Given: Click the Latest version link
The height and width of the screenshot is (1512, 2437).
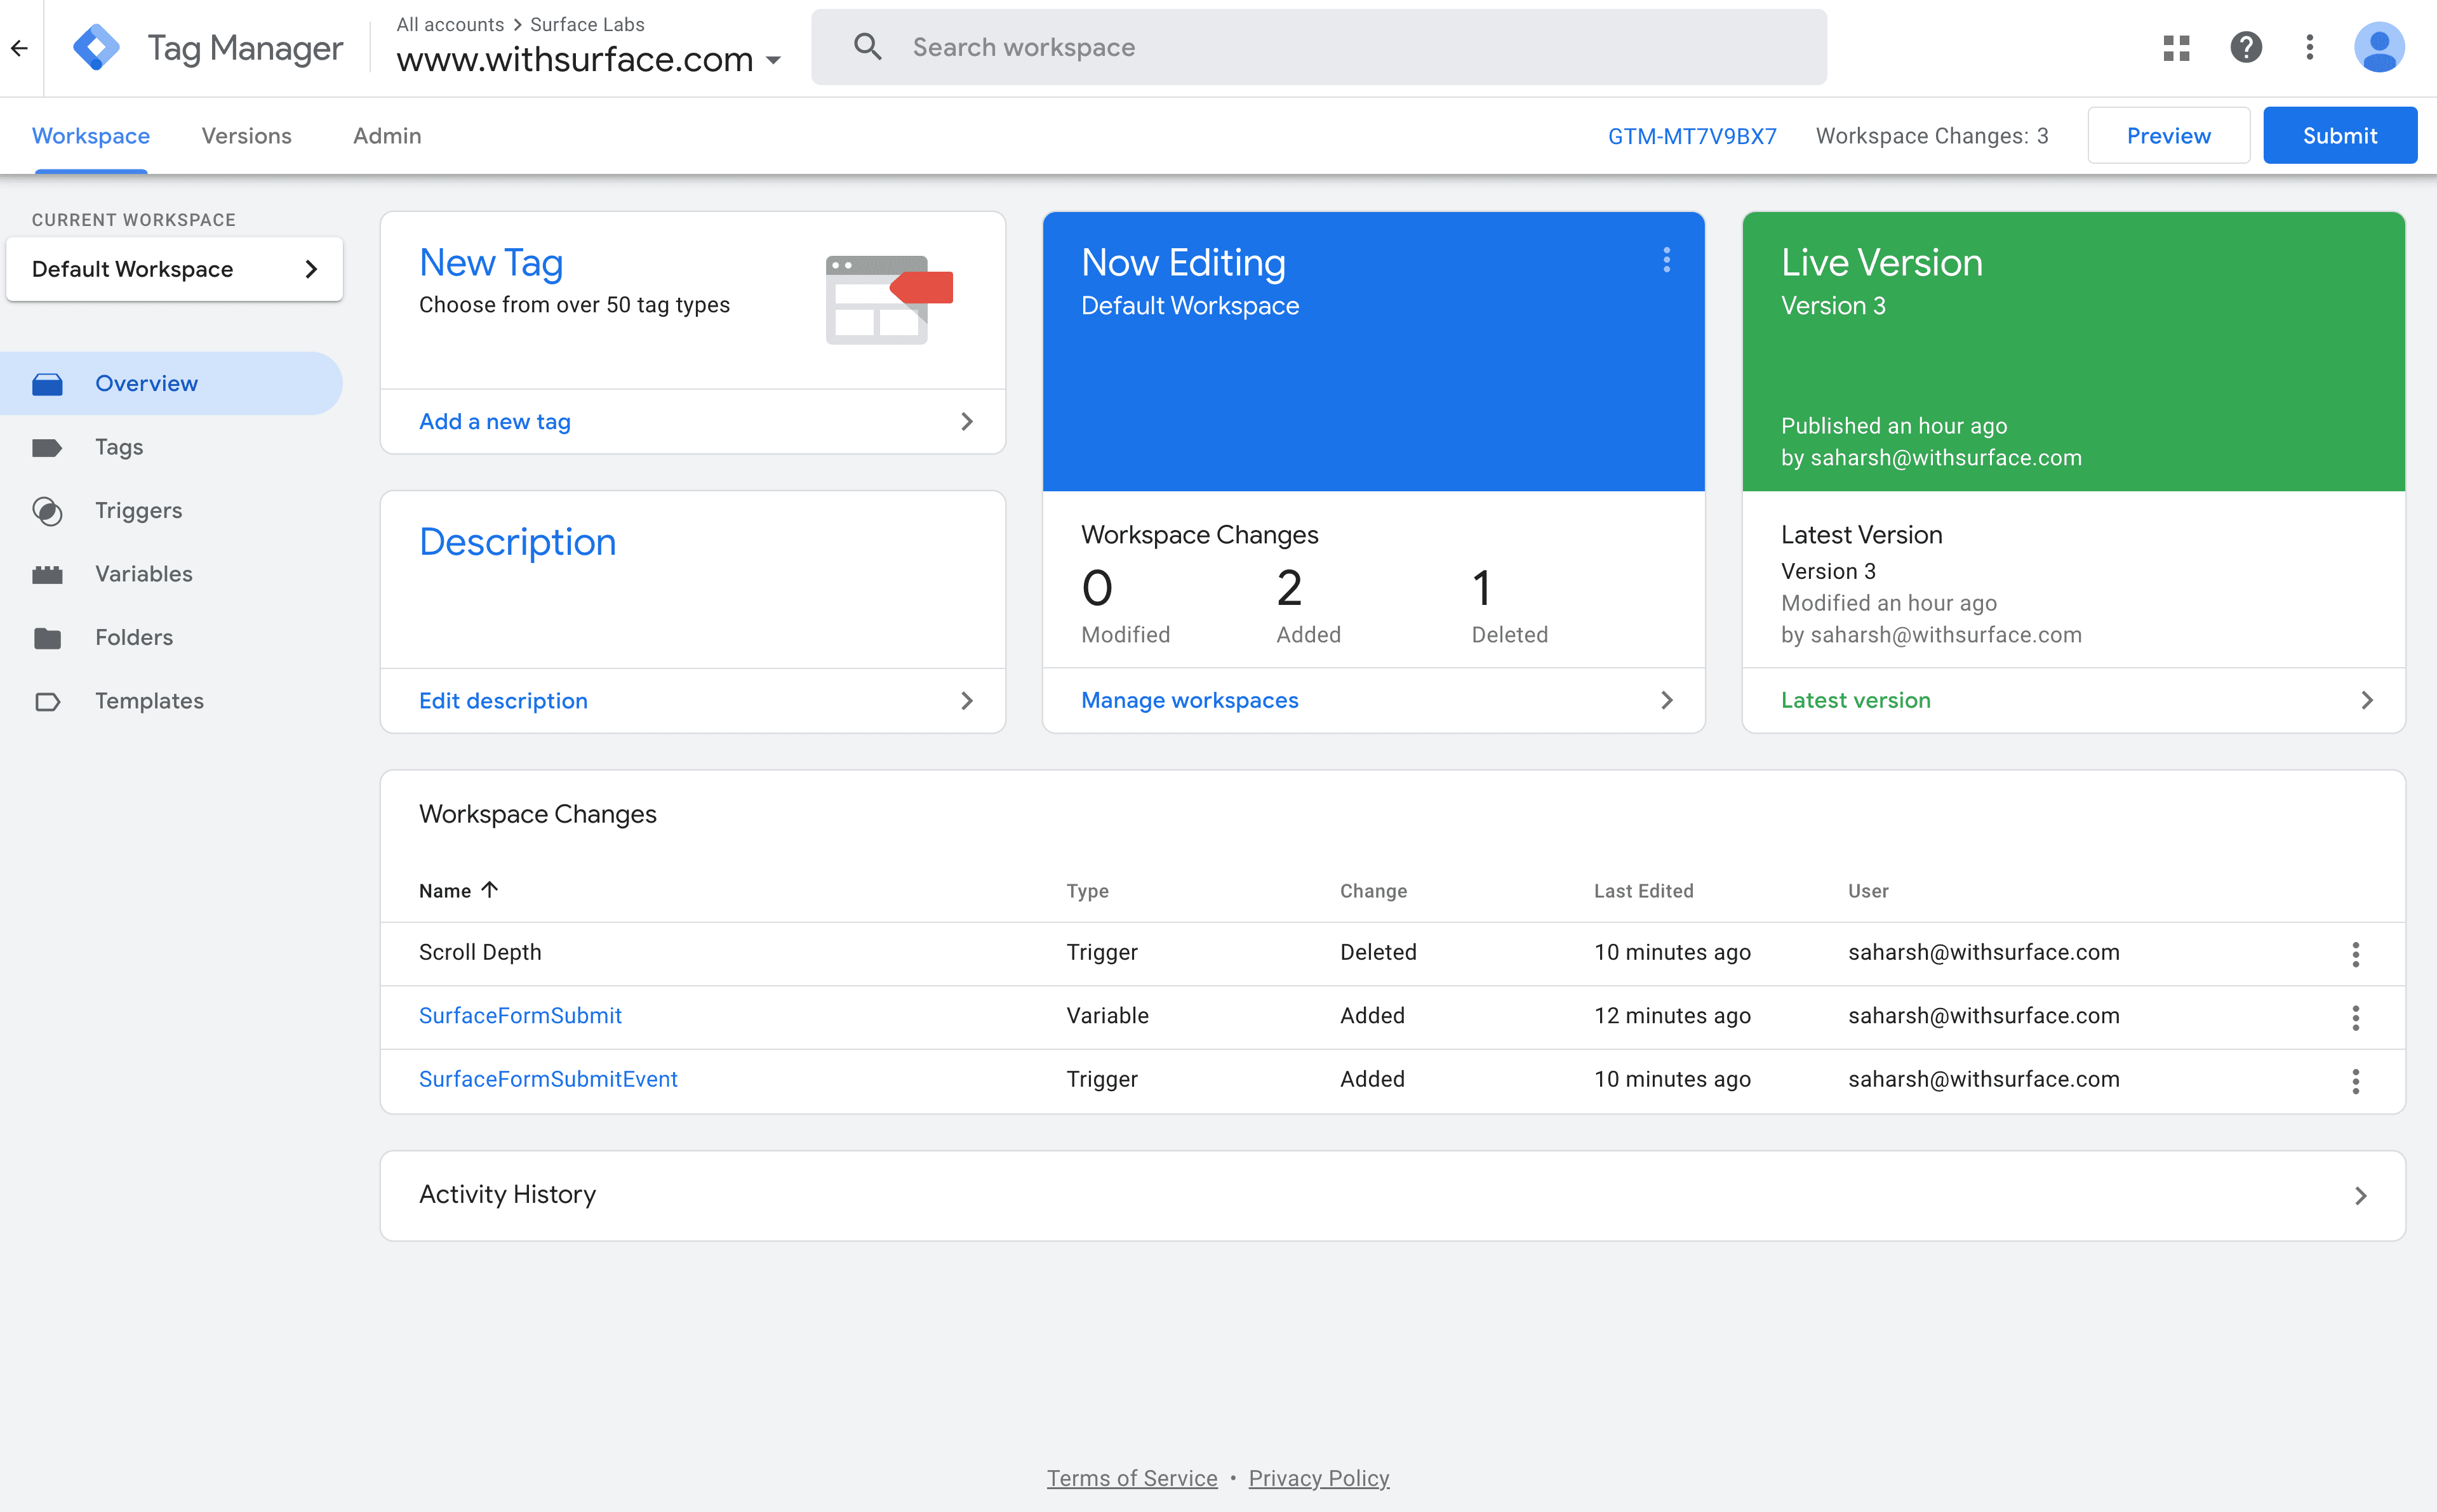Looking at the screenshot, I should [1856, 700].
